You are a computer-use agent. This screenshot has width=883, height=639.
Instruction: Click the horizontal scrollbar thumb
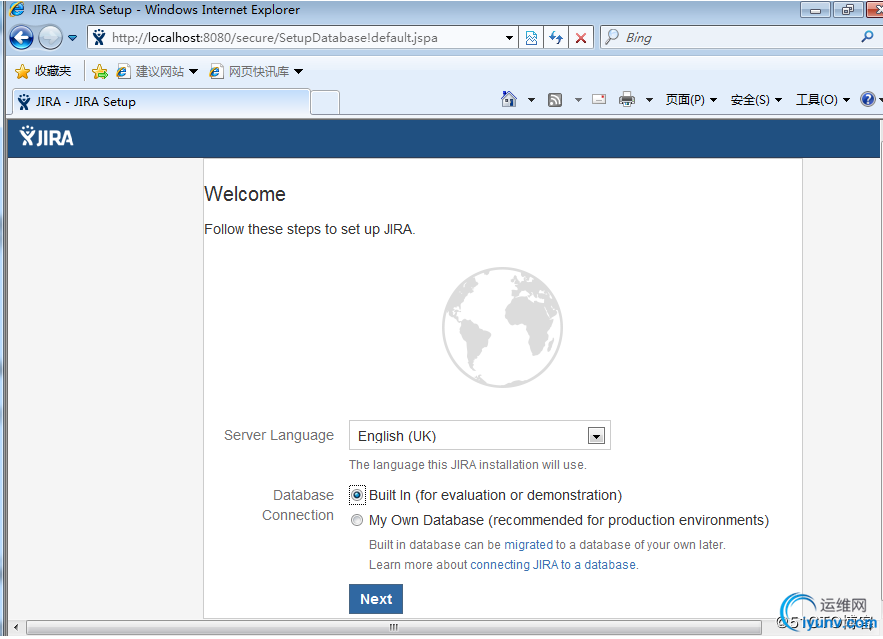393,627
